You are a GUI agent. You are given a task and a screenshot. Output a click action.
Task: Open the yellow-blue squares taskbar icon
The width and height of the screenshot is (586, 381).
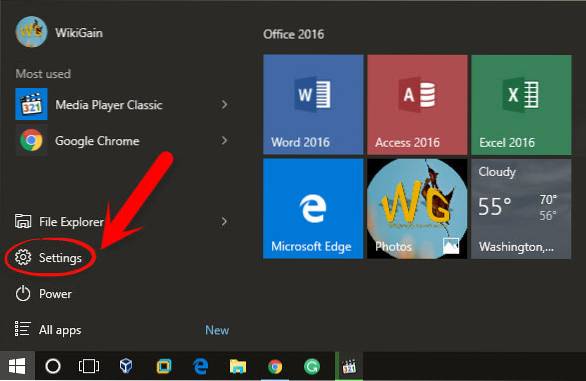[x=164, y=366]
